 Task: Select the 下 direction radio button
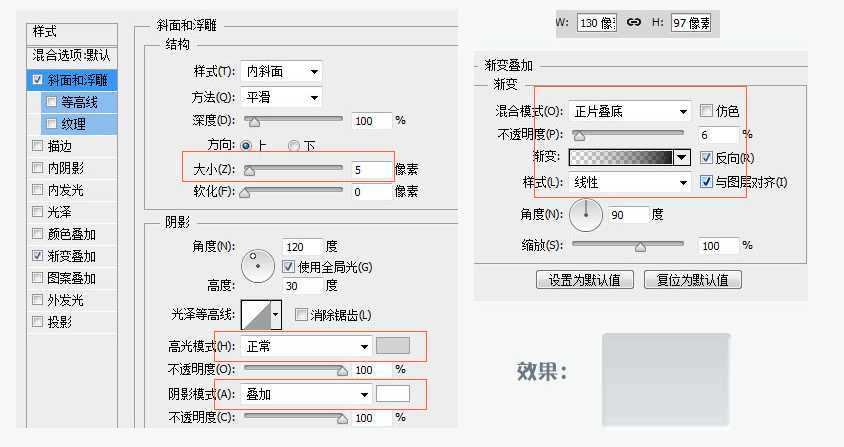click(294, 146)
